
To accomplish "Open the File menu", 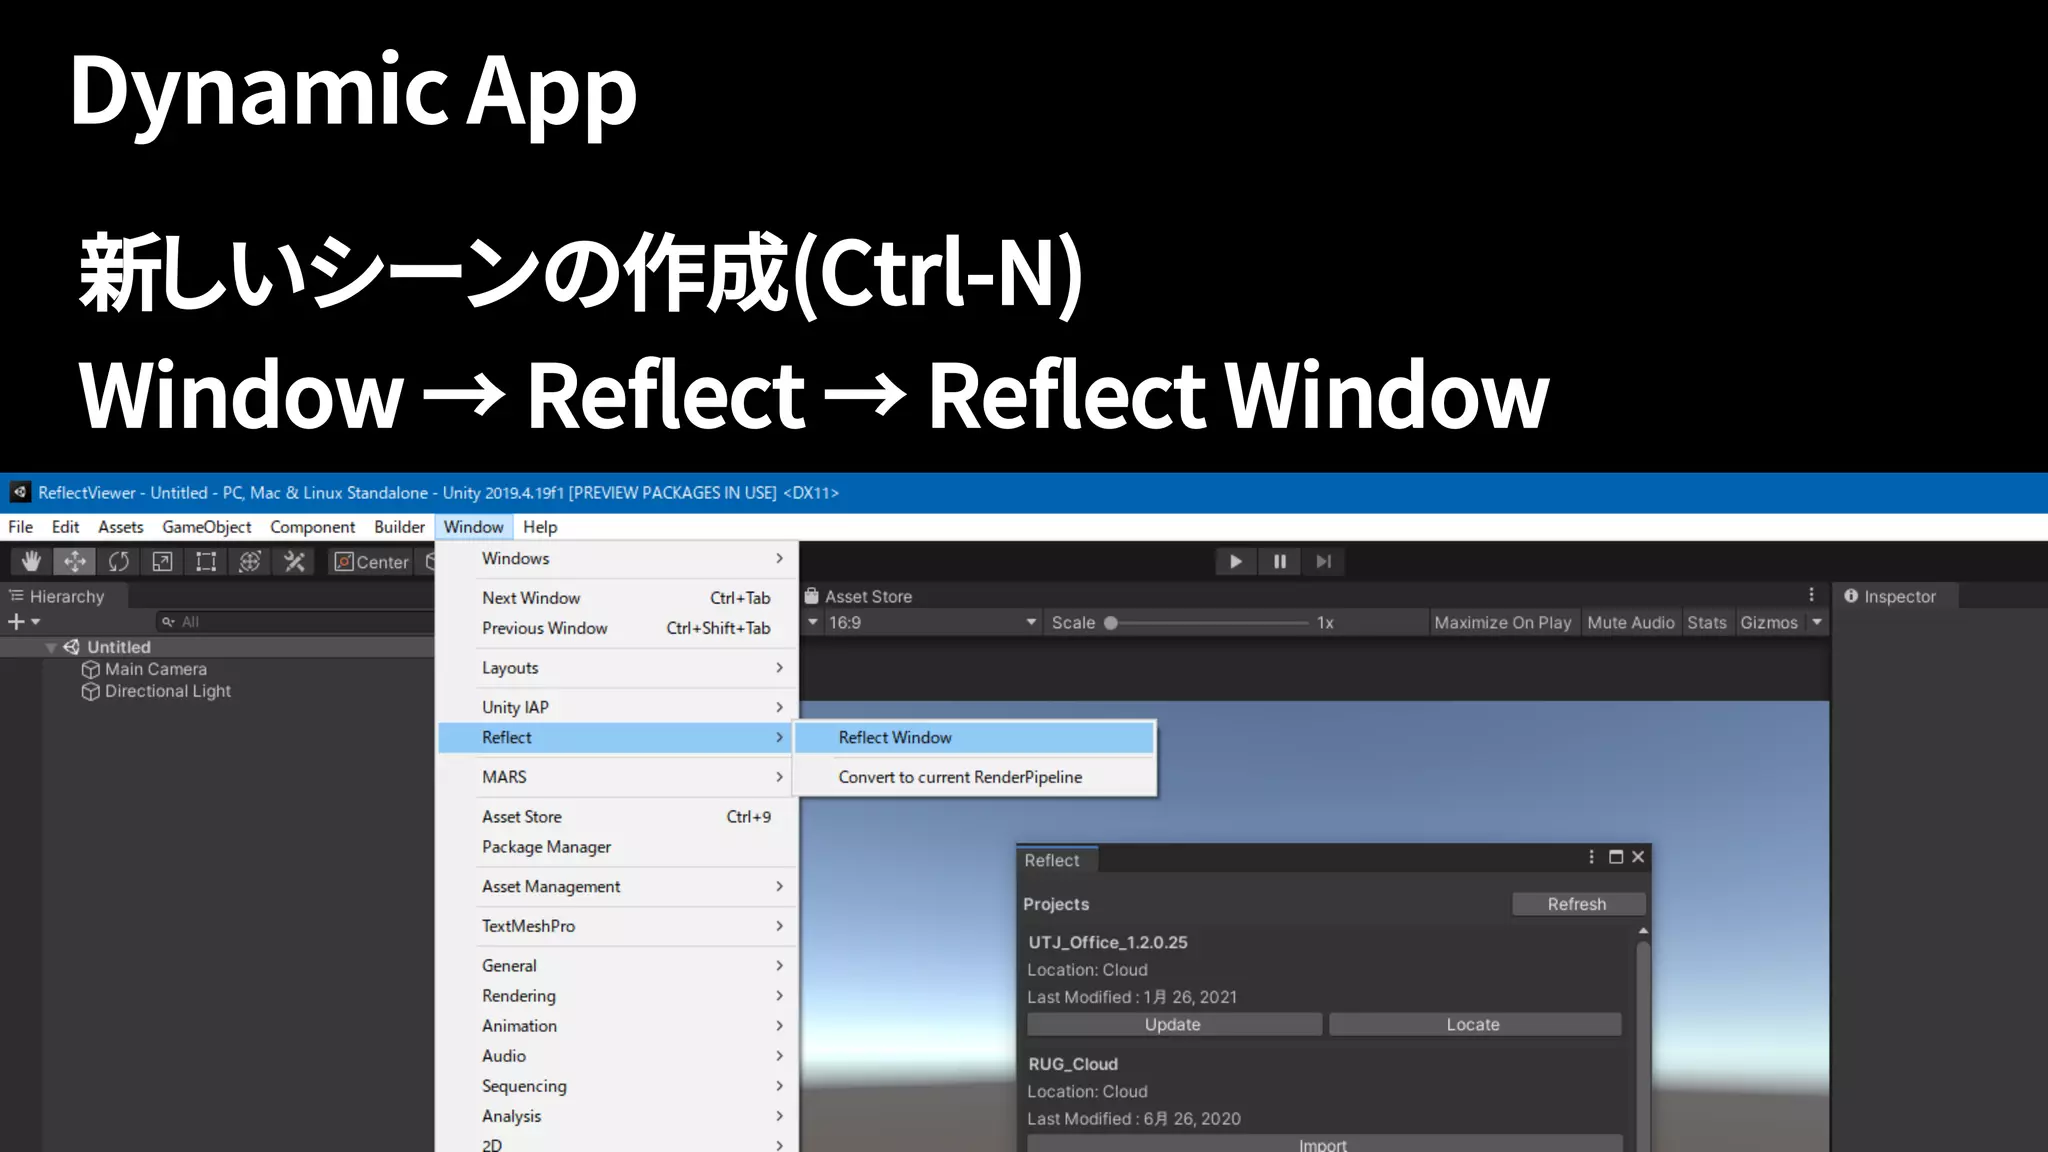I will point(20,527).
